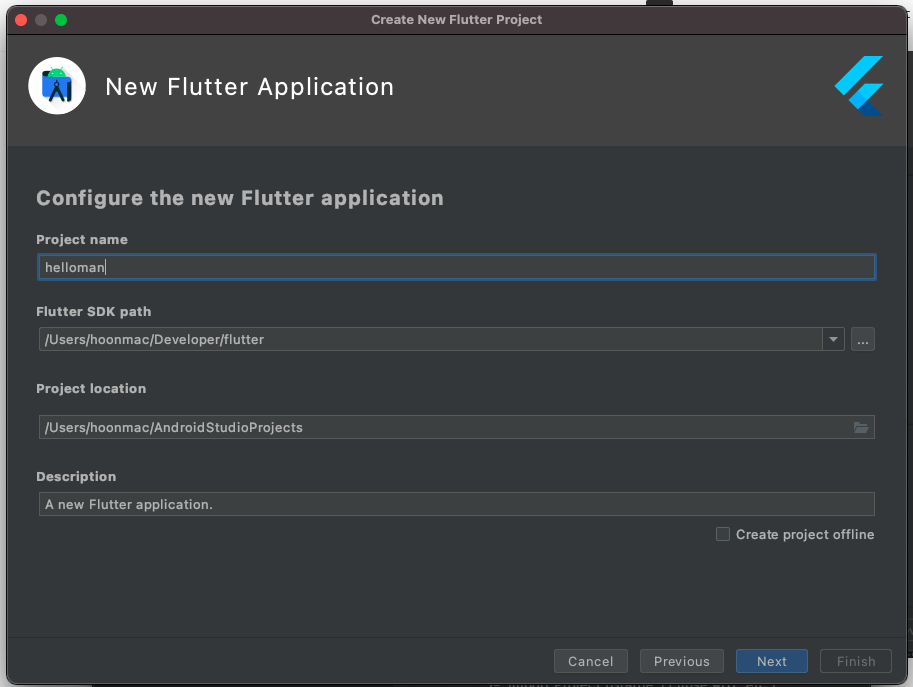Click the Flutter SDK path label

pyautogui.click(x=94, y=311)
